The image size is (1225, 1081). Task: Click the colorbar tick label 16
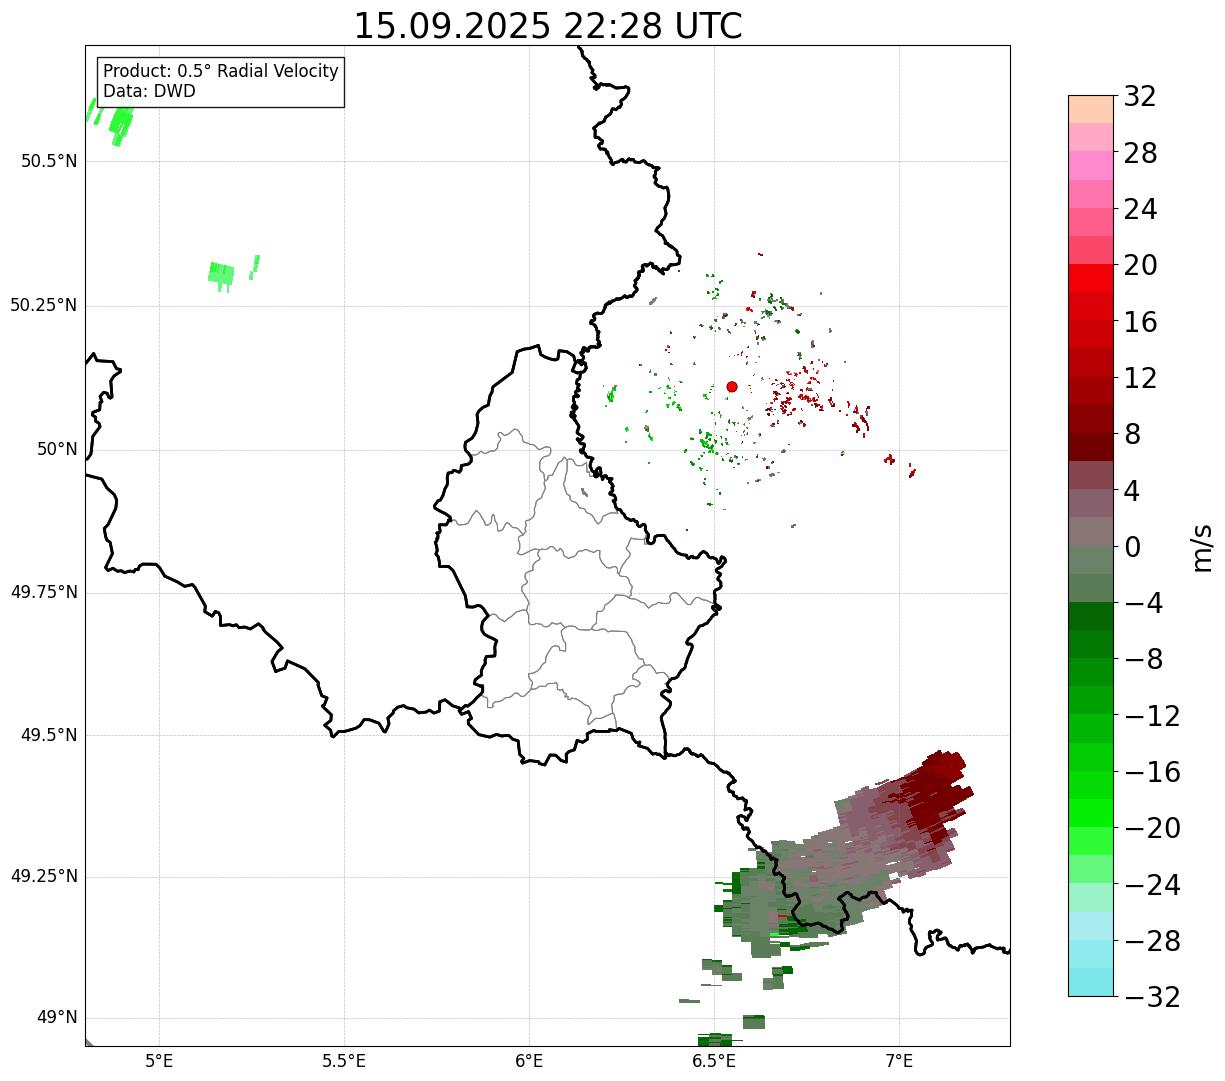(1140, 322)
